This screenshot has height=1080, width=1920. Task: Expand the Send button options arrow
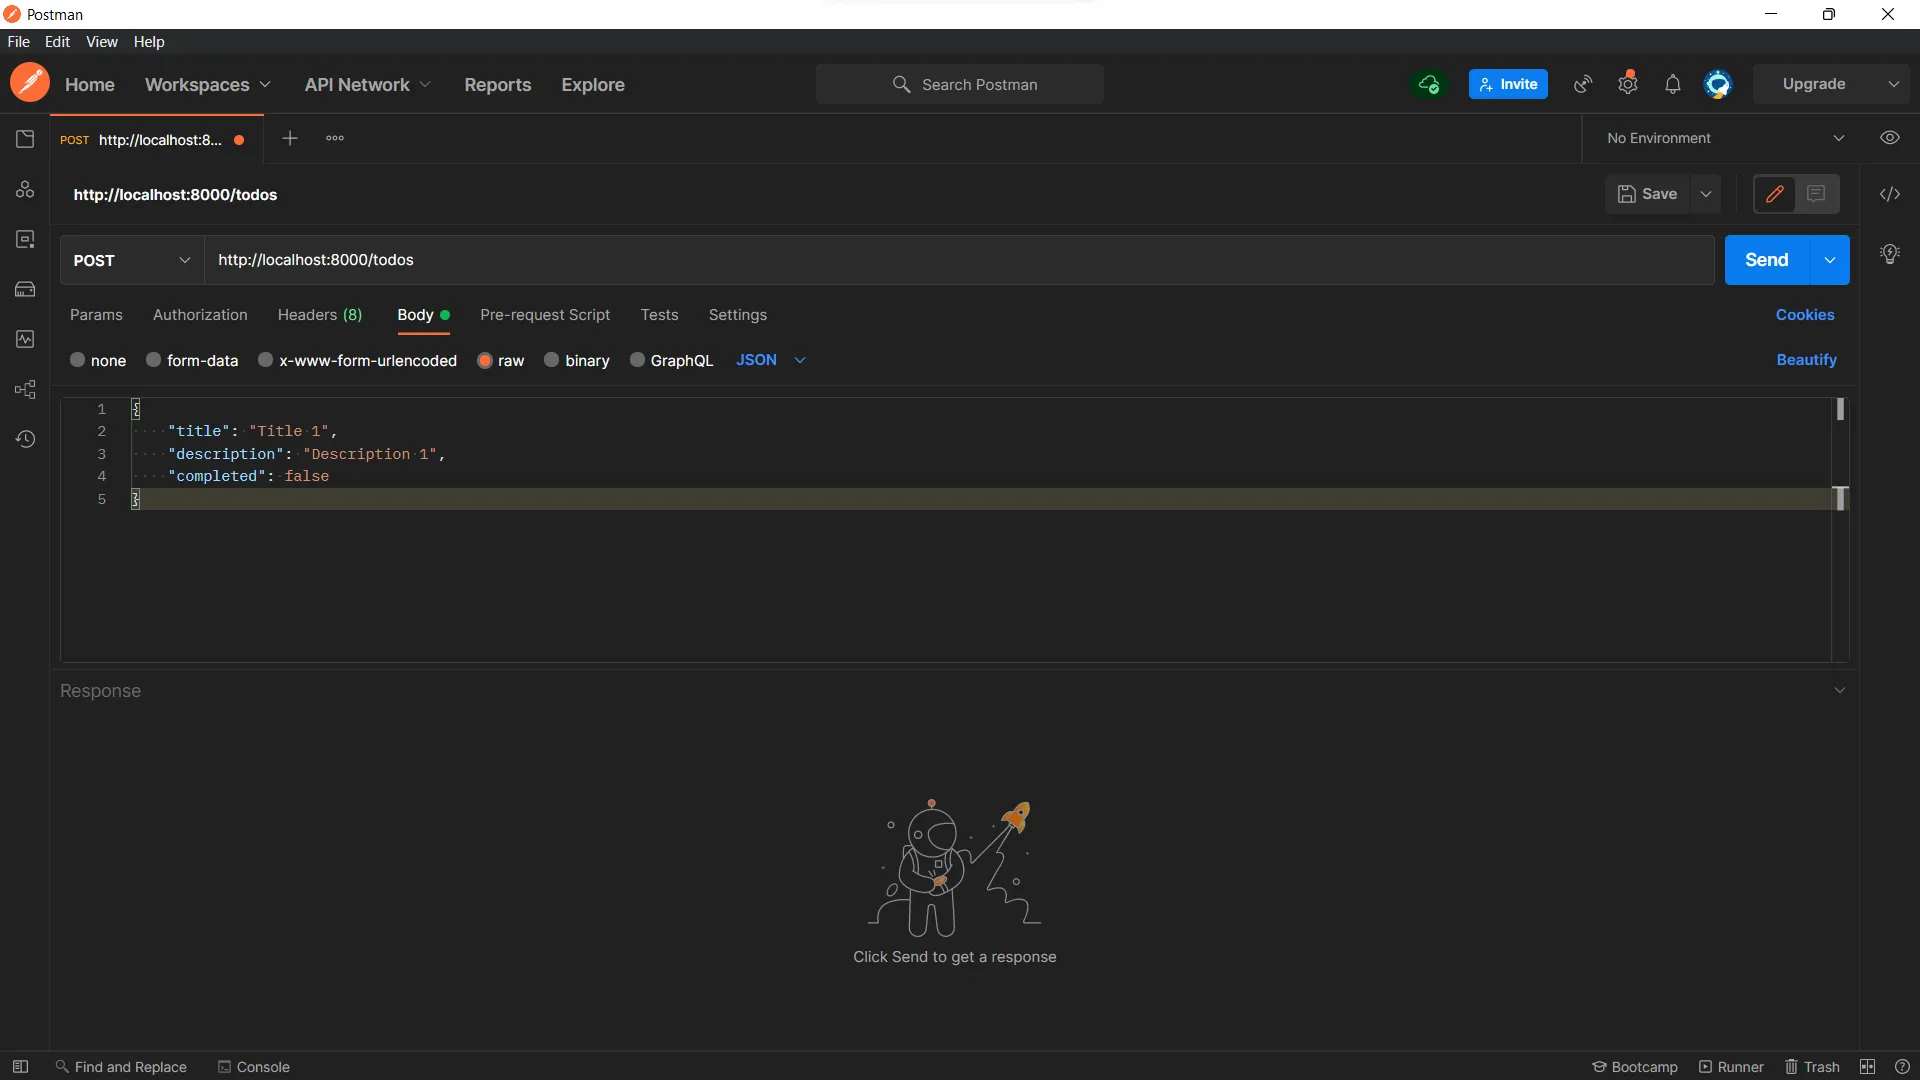click(x=1829, y=260)
